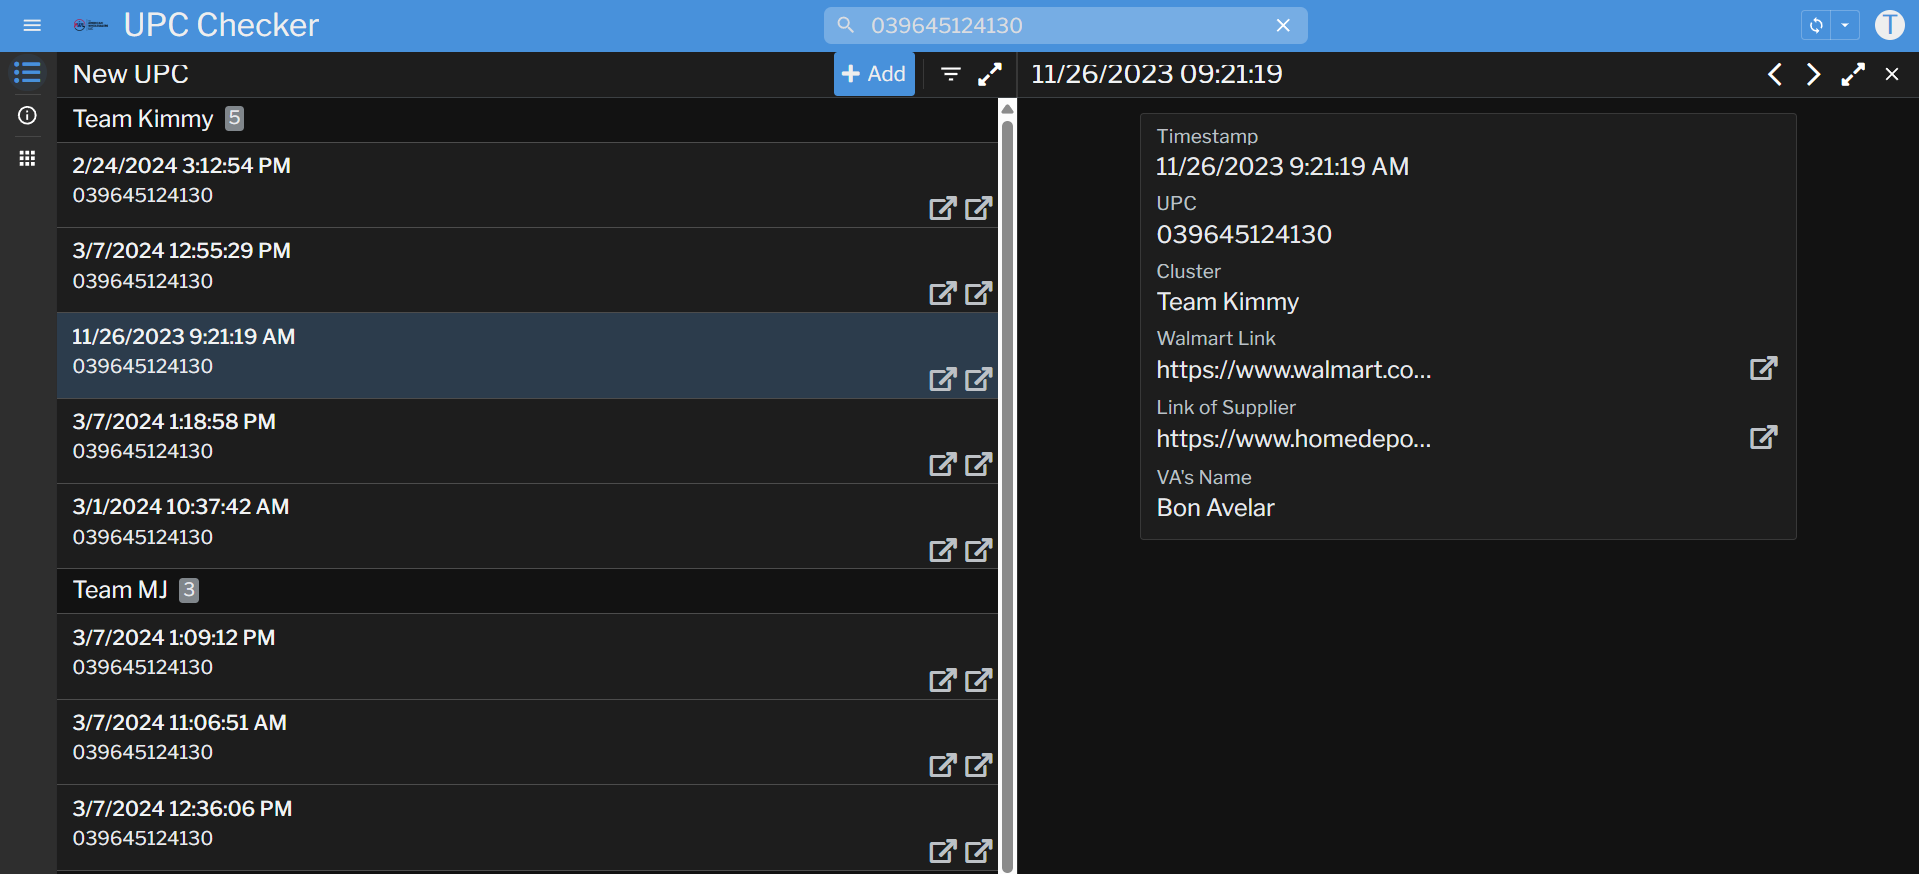1919x874 pixels.
Task: Collapse the Team MJ group
Action: pos(120,590)
